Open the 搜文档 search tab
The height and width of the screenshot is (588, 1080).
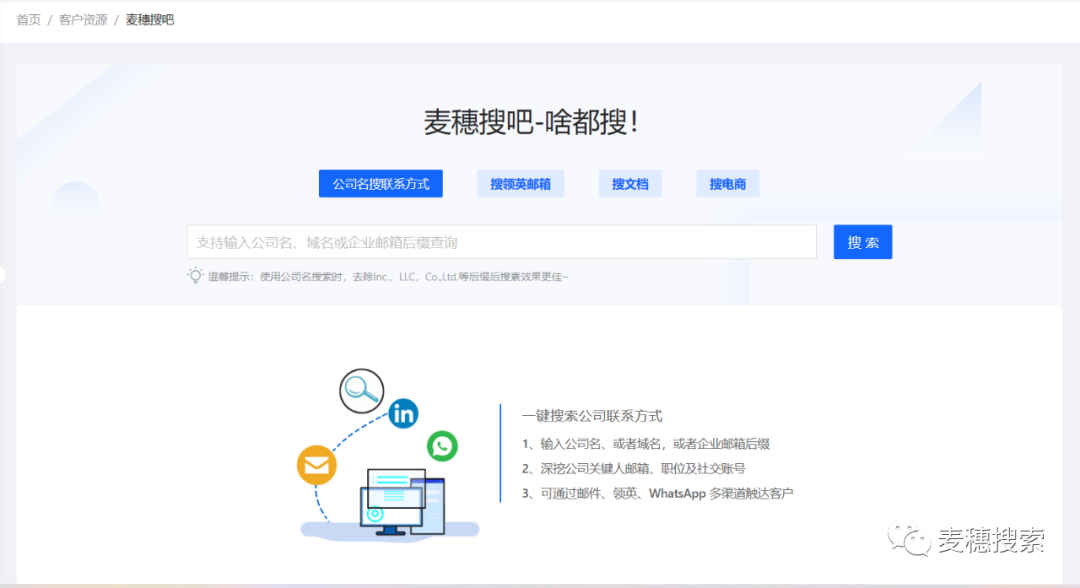point(630,183)
